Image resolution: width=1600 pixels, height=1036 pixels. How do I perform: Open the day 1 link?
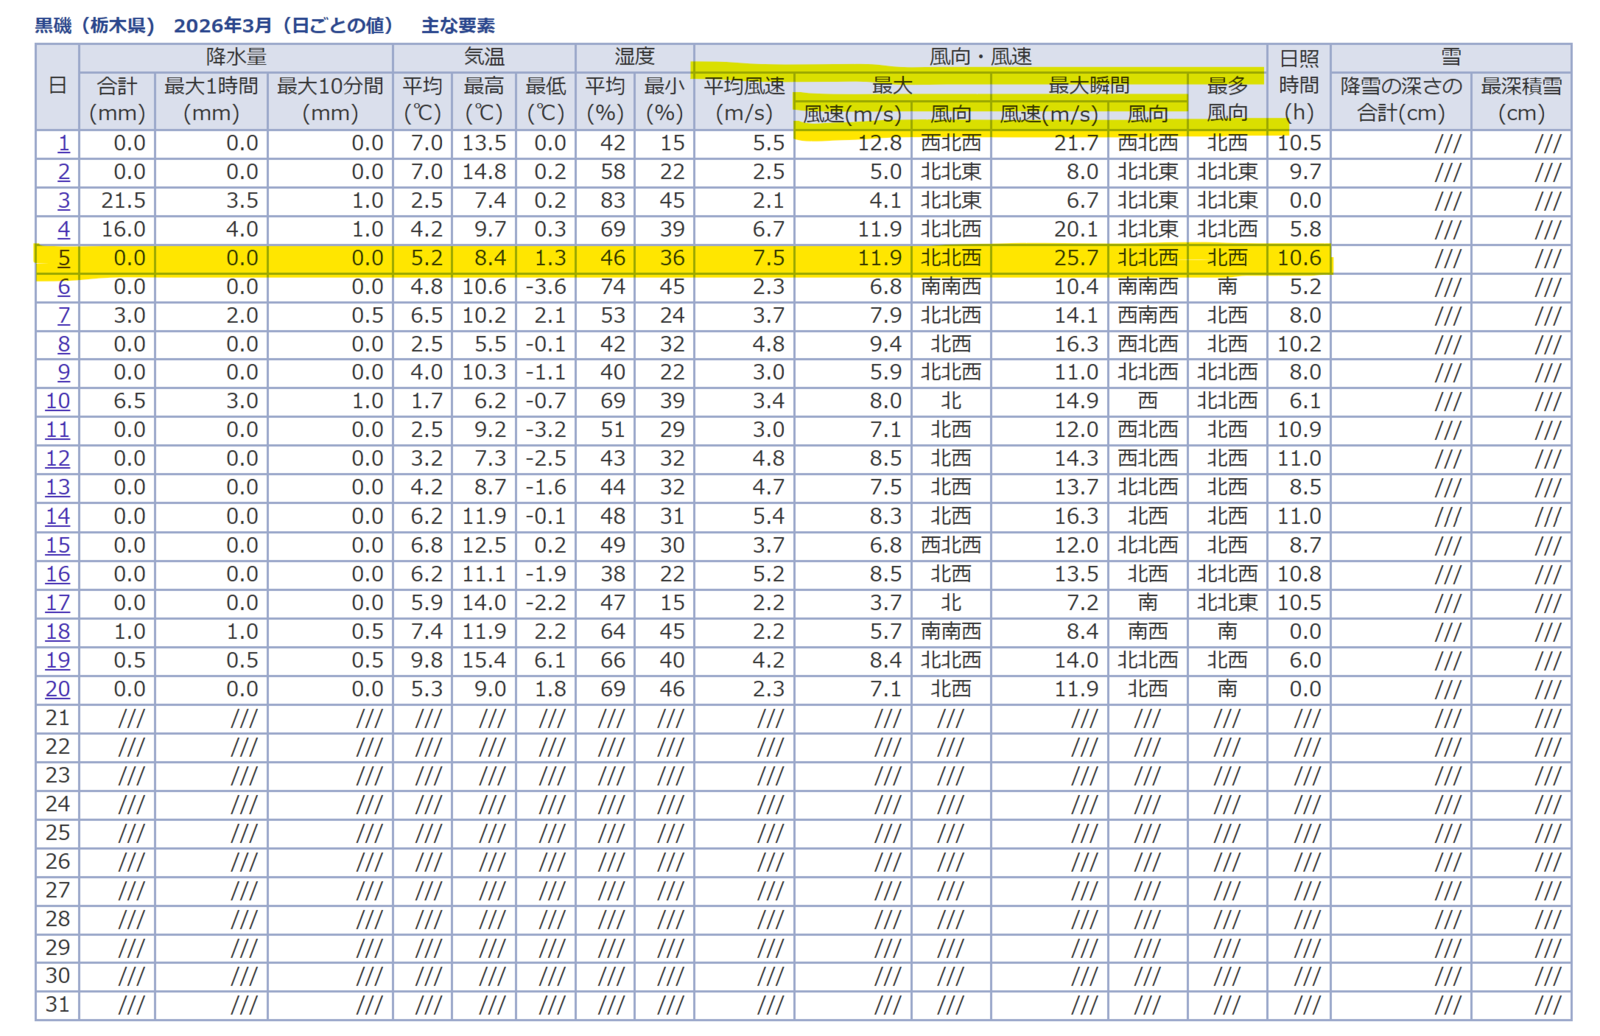64,143
